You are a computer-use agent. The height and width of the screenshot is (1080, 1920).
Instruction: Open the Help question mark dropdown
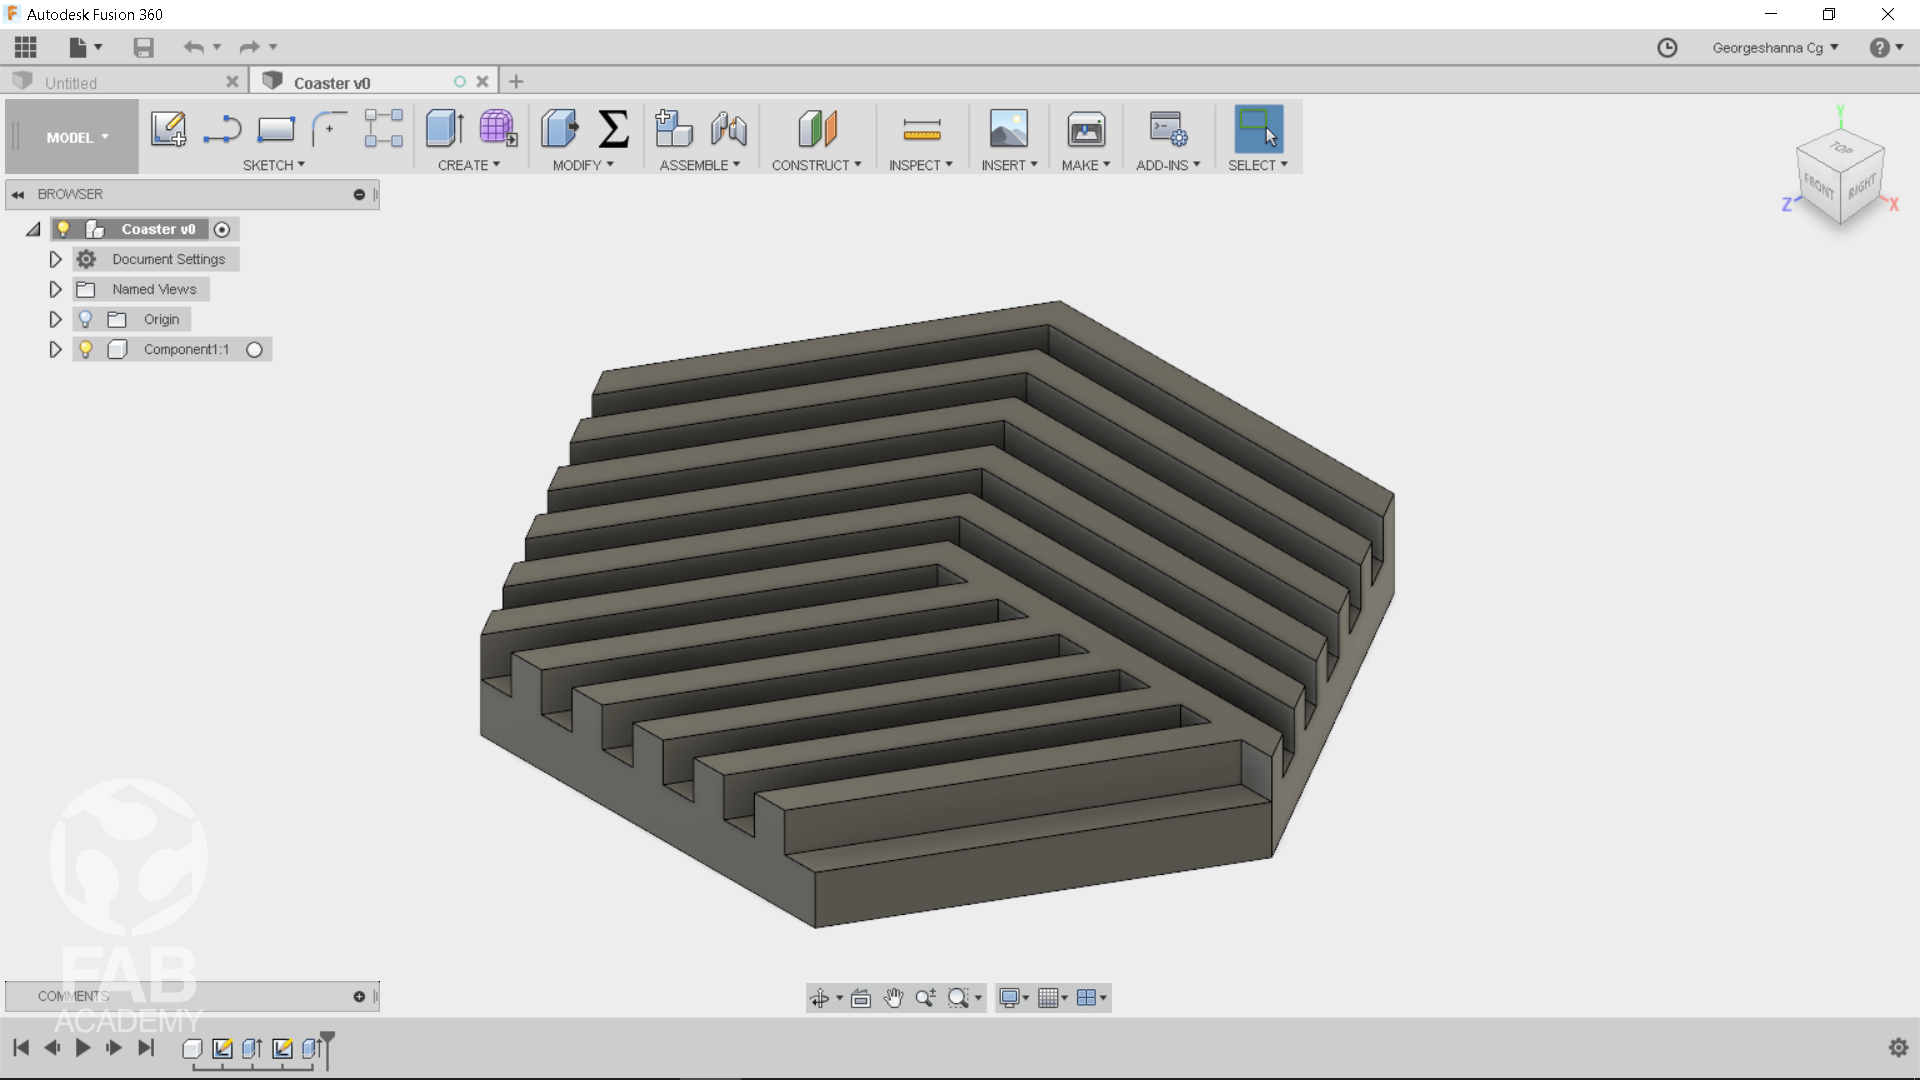[1886, 48]
